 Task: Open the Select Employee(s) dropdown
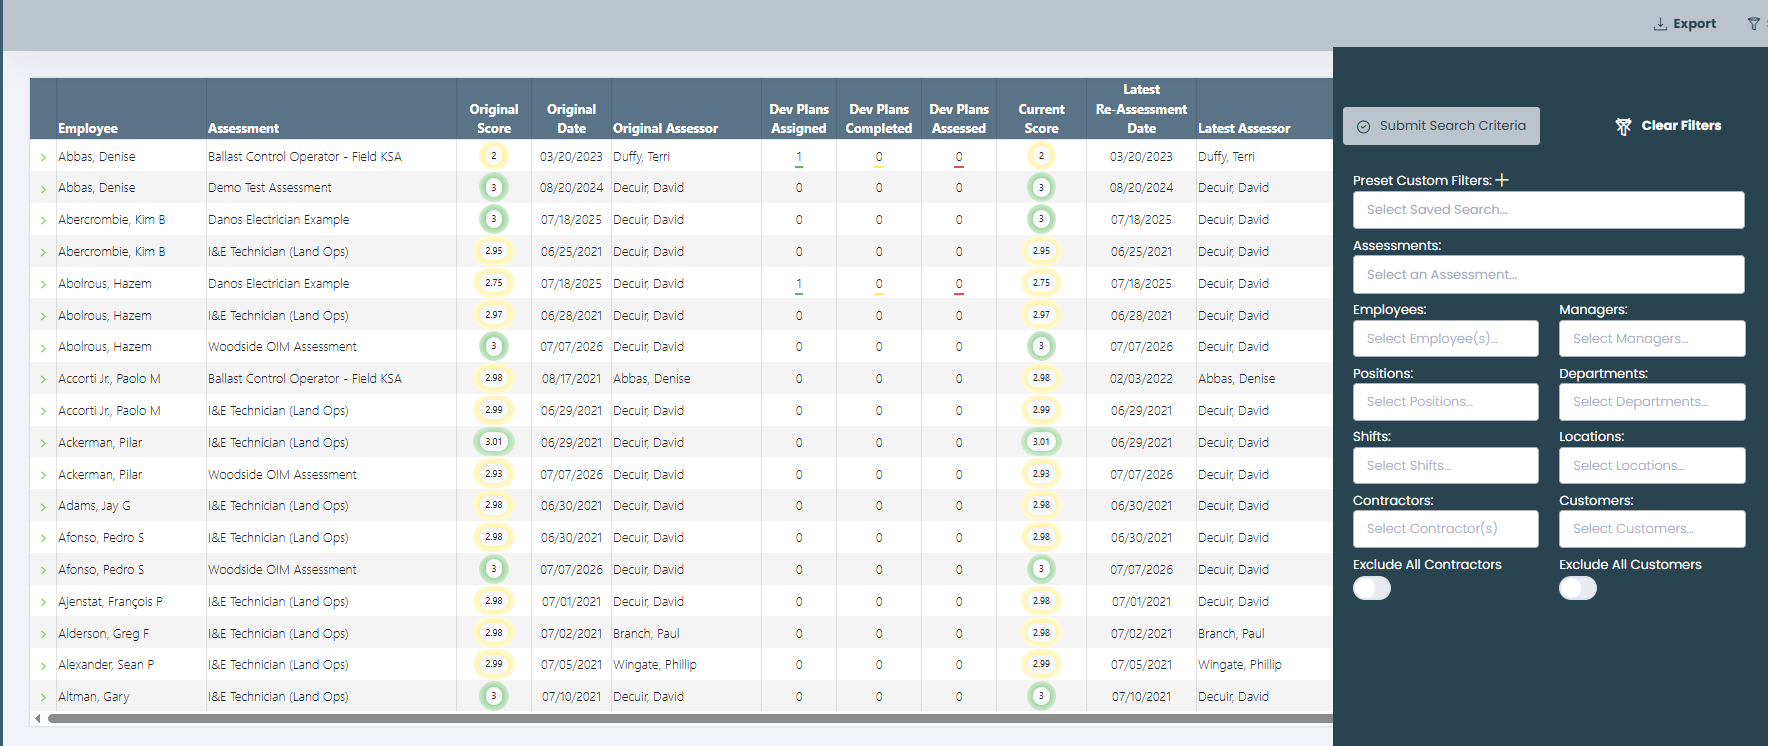click(1445, 338)
